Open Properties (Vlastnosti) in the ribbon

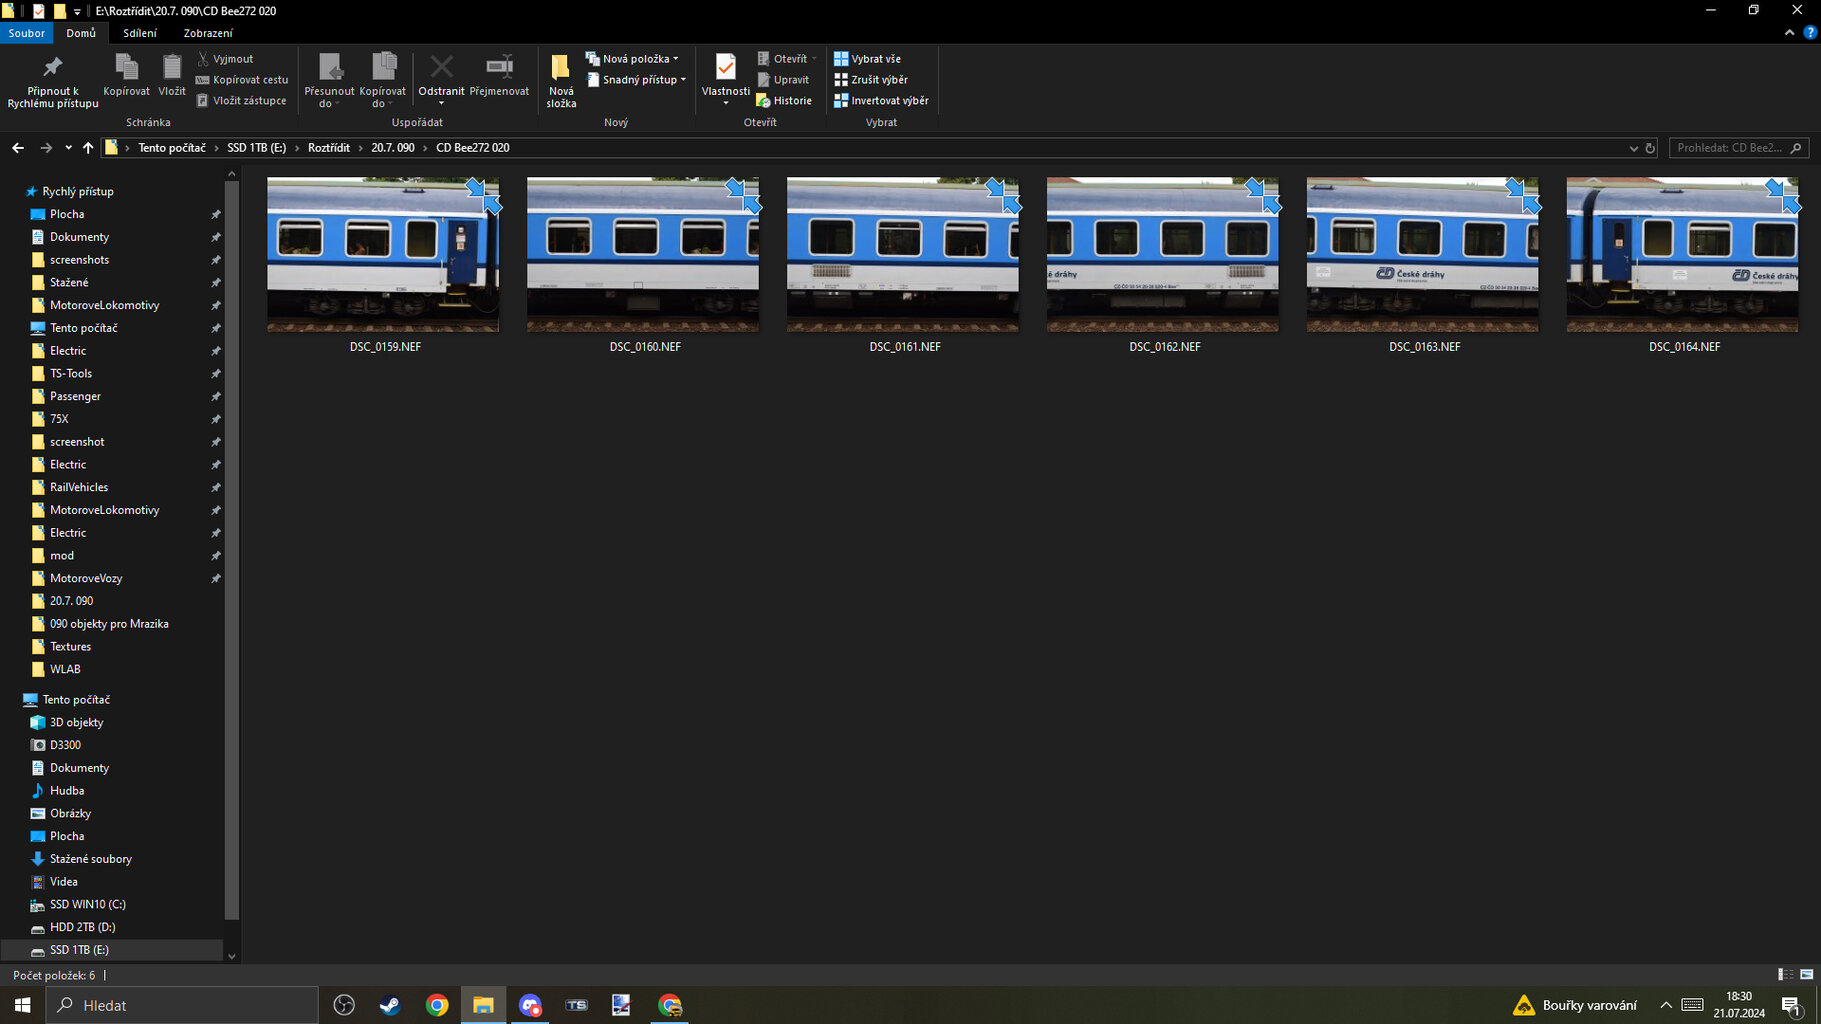point(725,68)
